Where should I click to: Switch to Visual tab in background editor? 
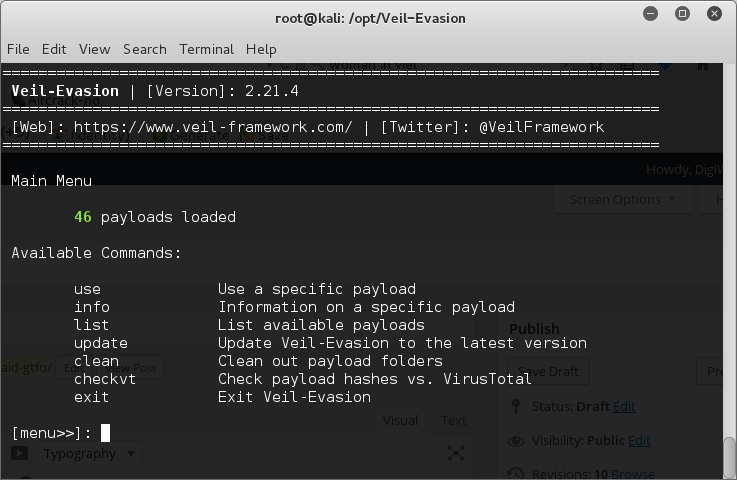pyautogui.click(x=400, y=420)
